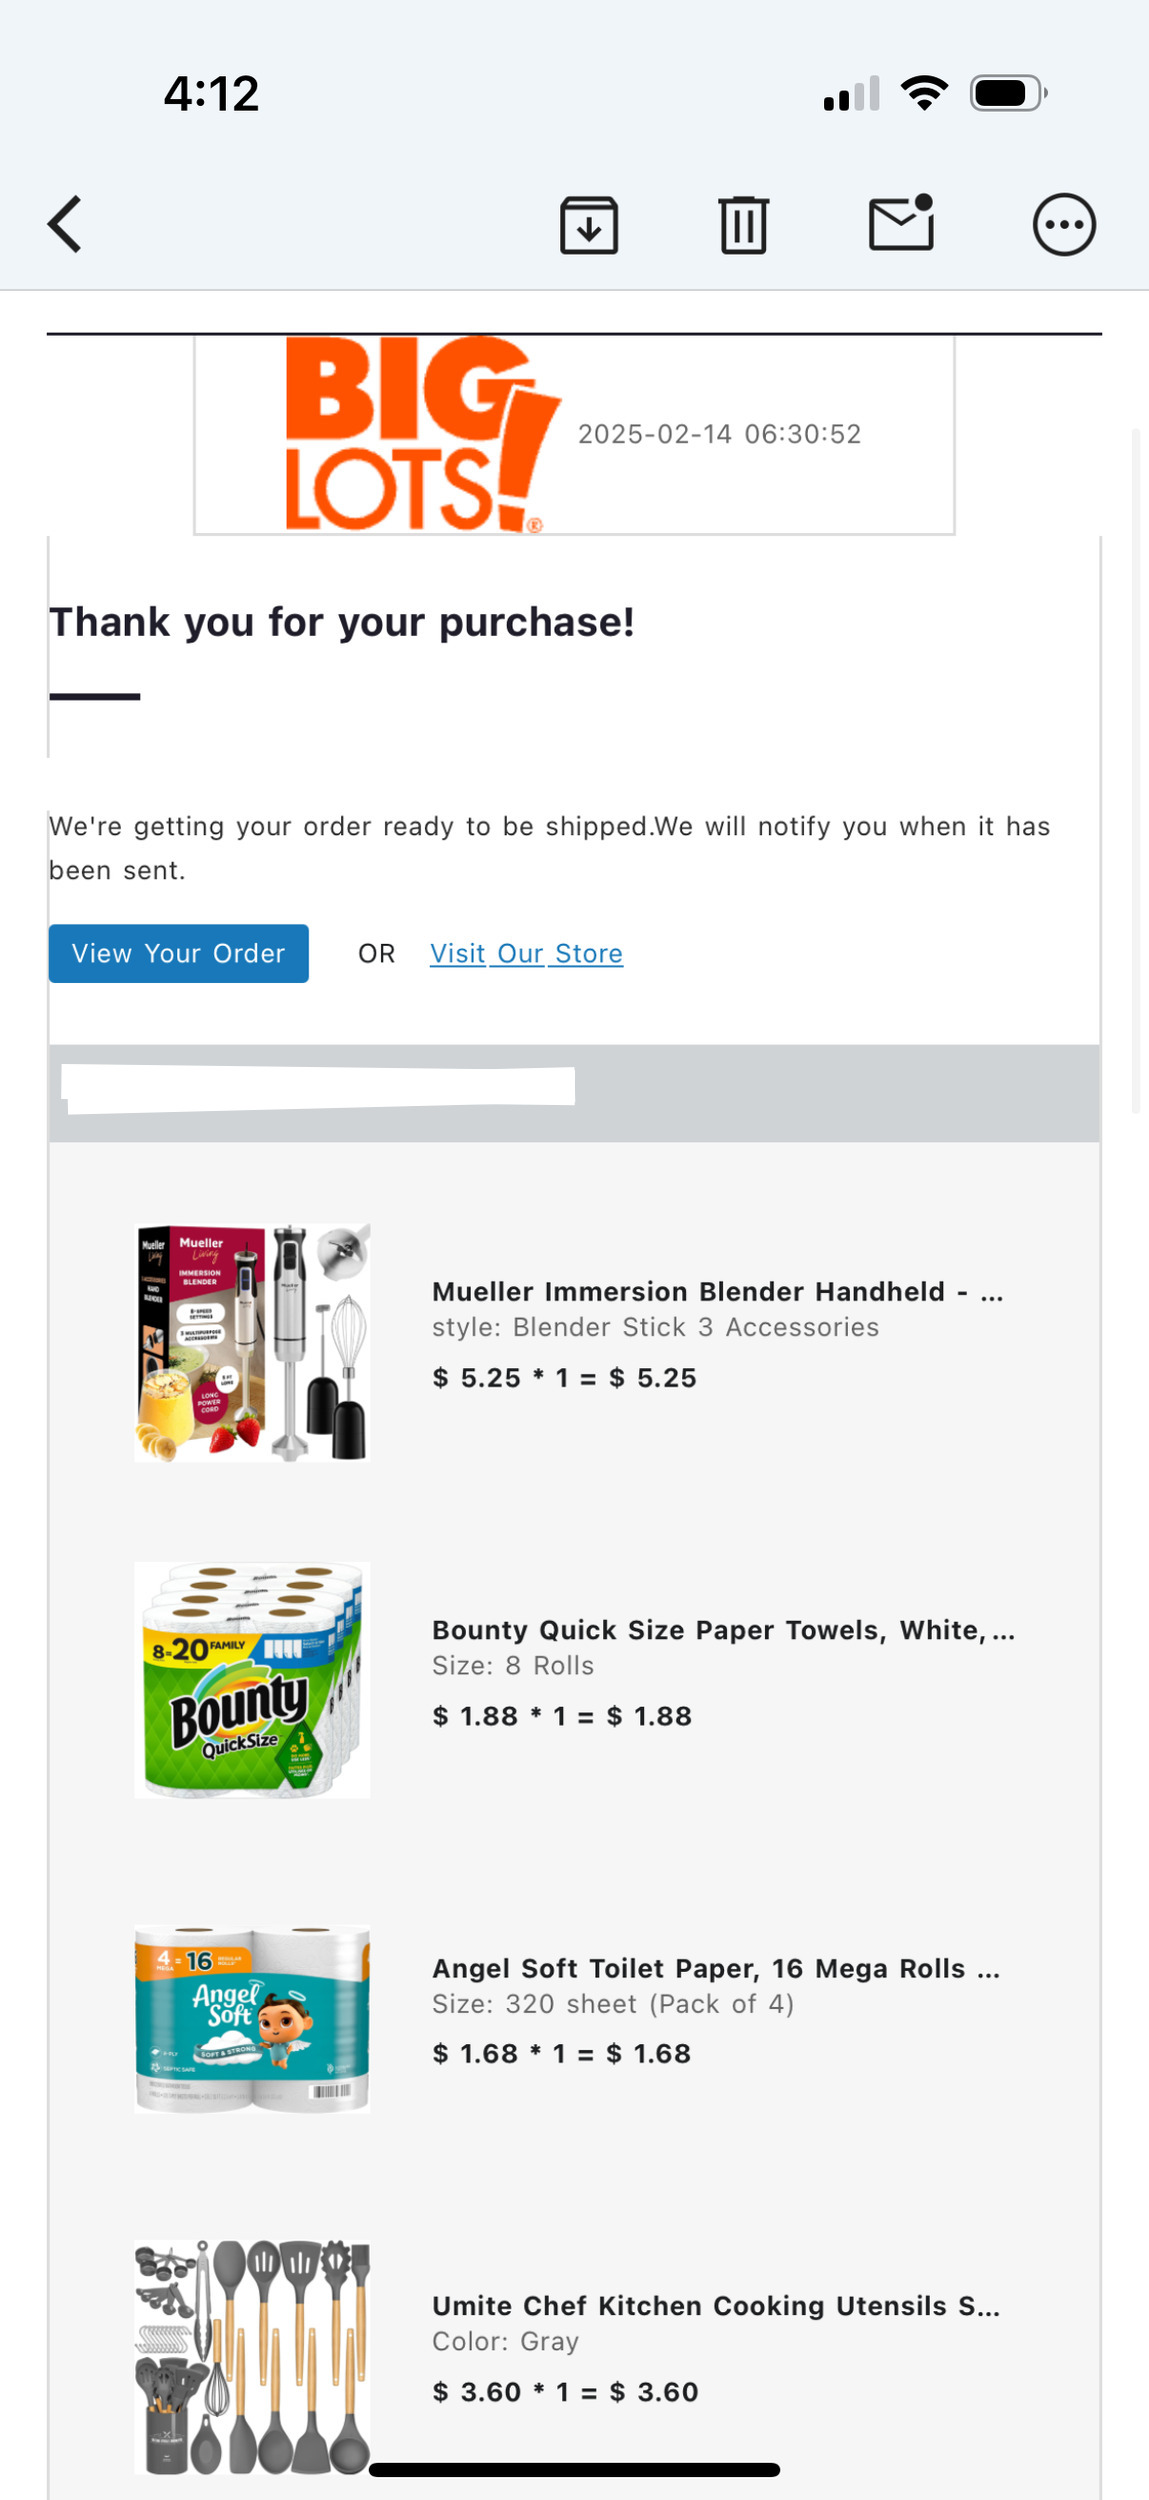Tap the Angel Soft toilet paper image

click(252, 2018)
